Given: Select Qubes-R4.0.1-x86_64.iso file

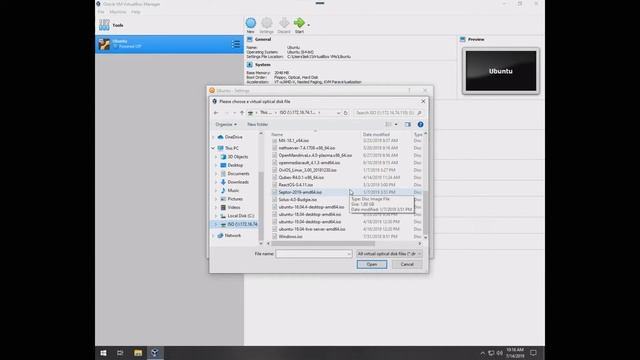Looking at the screenshot, I should point(301,178).
